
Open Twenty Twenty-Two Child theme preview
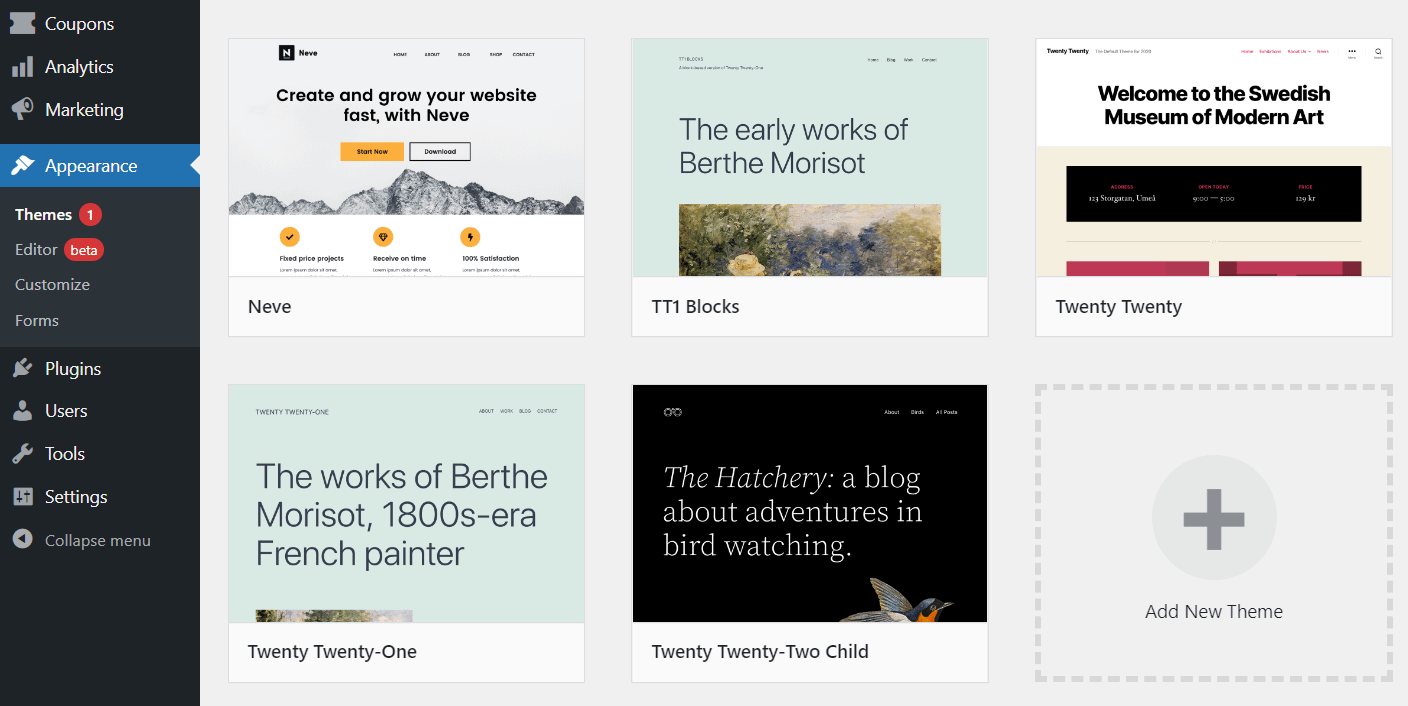pos(809,504)
